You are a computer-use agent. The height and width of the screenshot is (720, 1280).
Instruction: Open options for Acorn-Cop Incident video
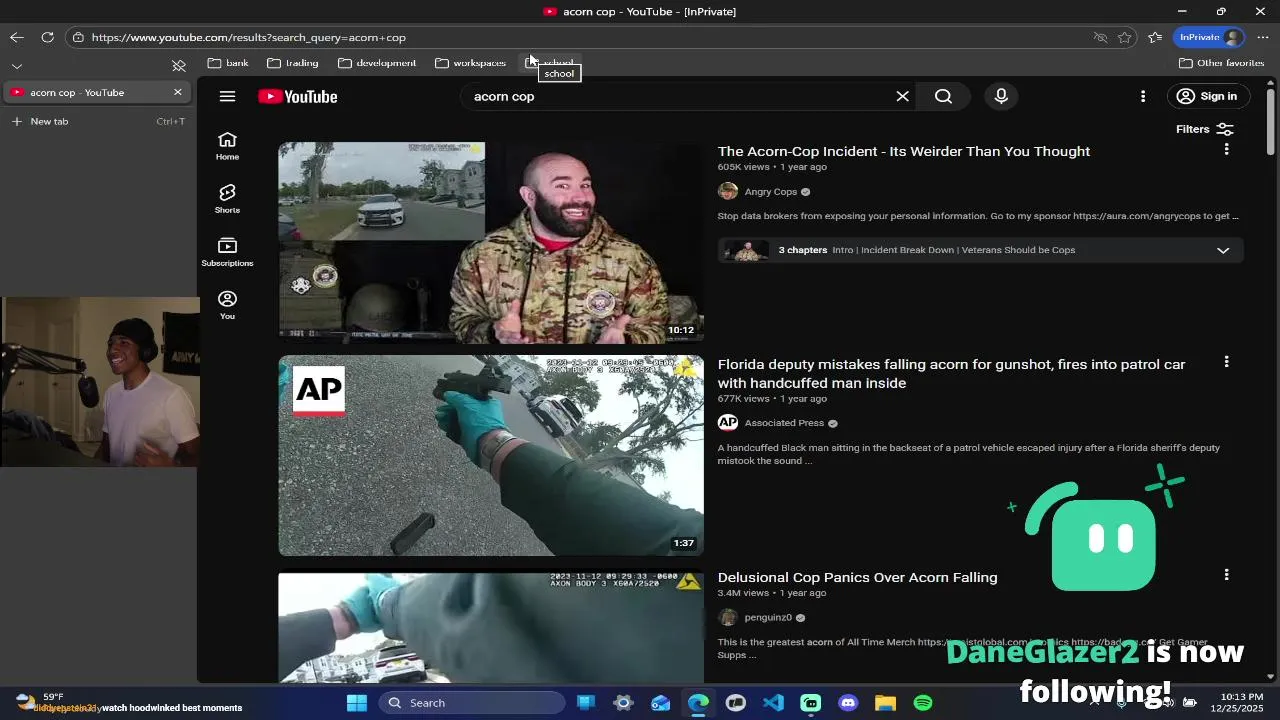(1226, 149)
